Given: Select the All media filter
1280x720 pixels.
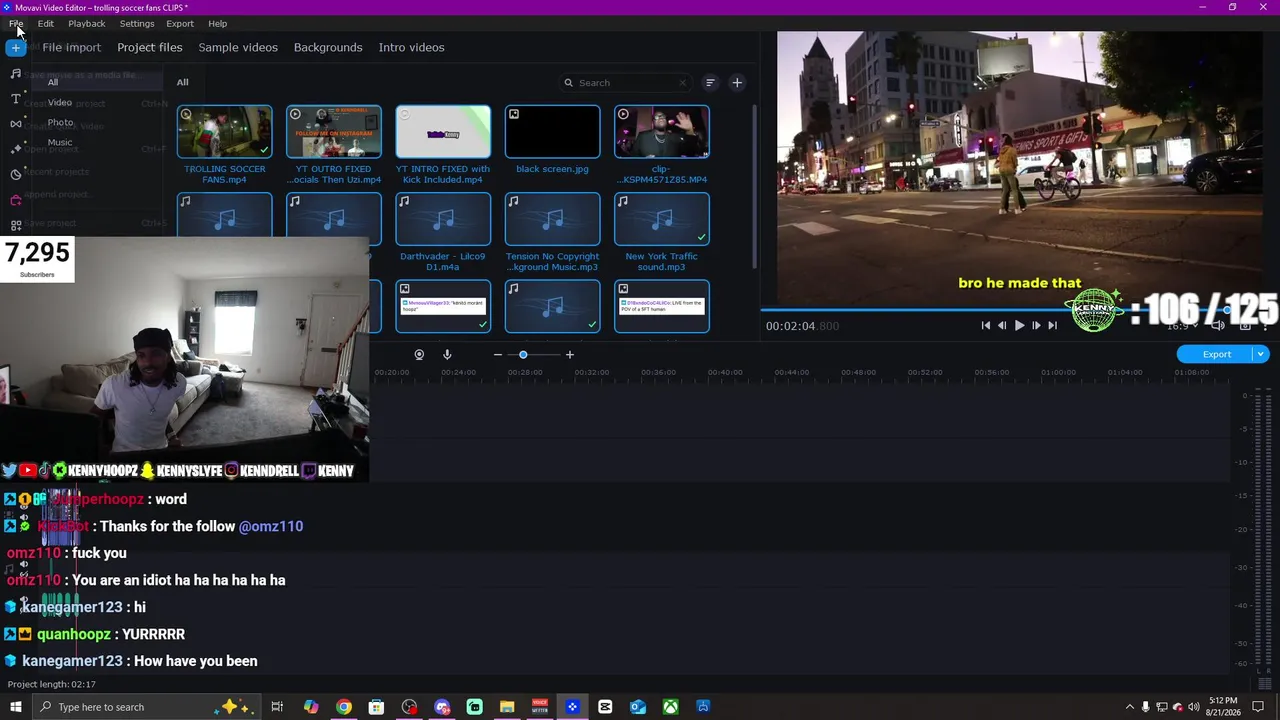Looking at the screenshot, I should pos(53,82).
